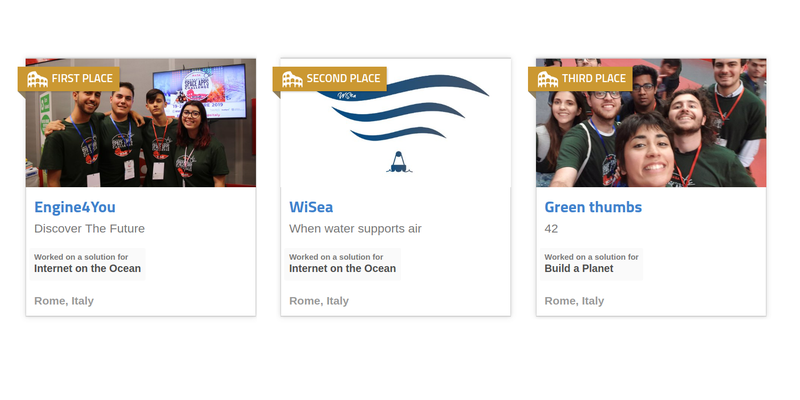Click the Engine4You team photo

pos(141,122)
